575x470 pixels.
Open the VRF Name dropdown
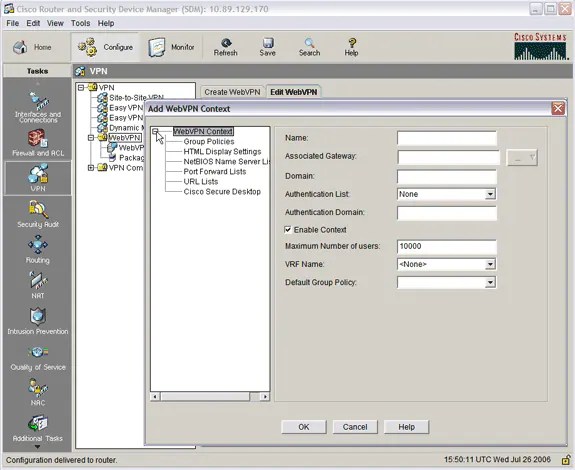pyautogui.click(x=490, y=264)
